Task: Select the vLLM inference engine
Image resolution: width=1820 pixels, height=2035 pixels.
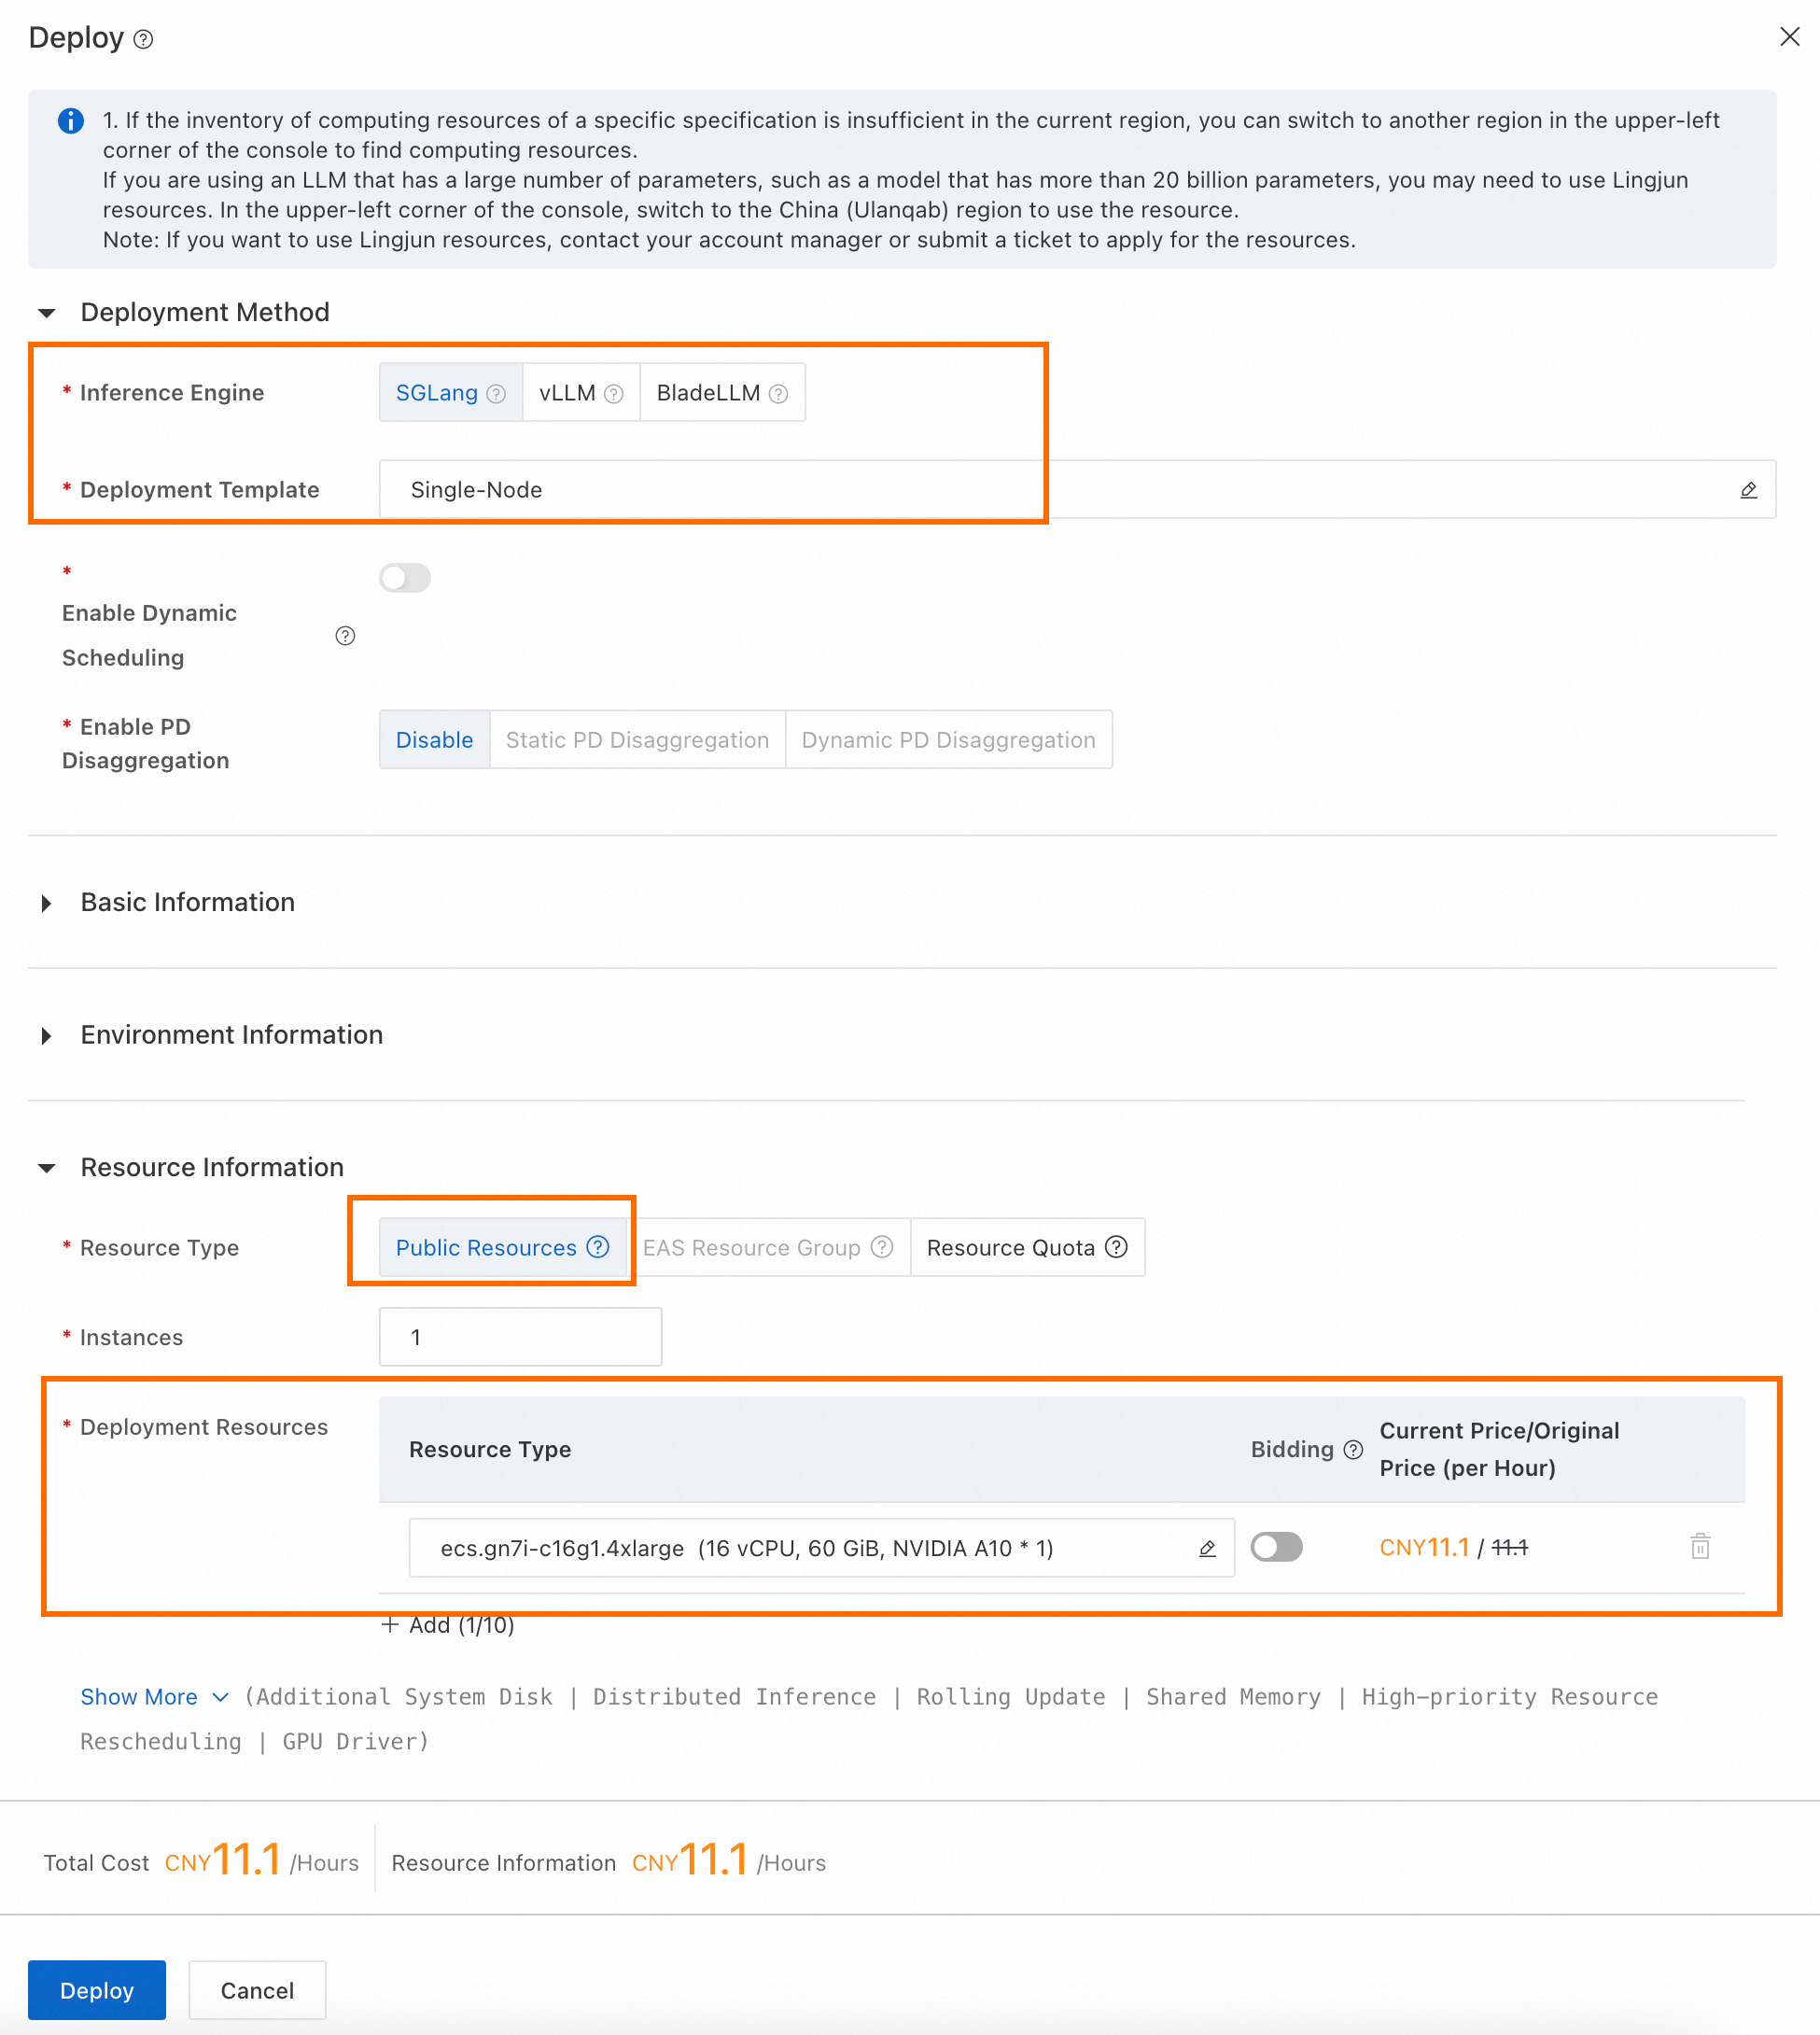Action: coord(581,393)
